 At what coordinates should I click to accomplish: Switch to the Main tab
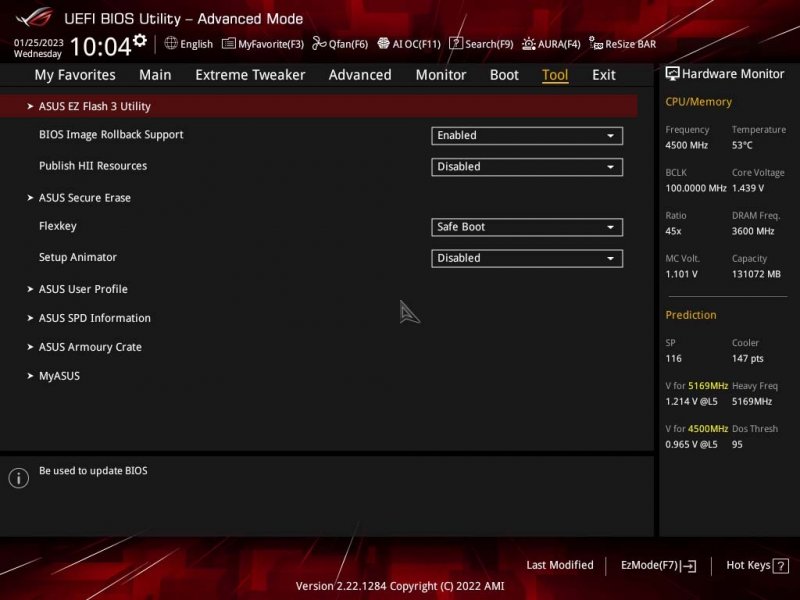click(x=155, y=75)
